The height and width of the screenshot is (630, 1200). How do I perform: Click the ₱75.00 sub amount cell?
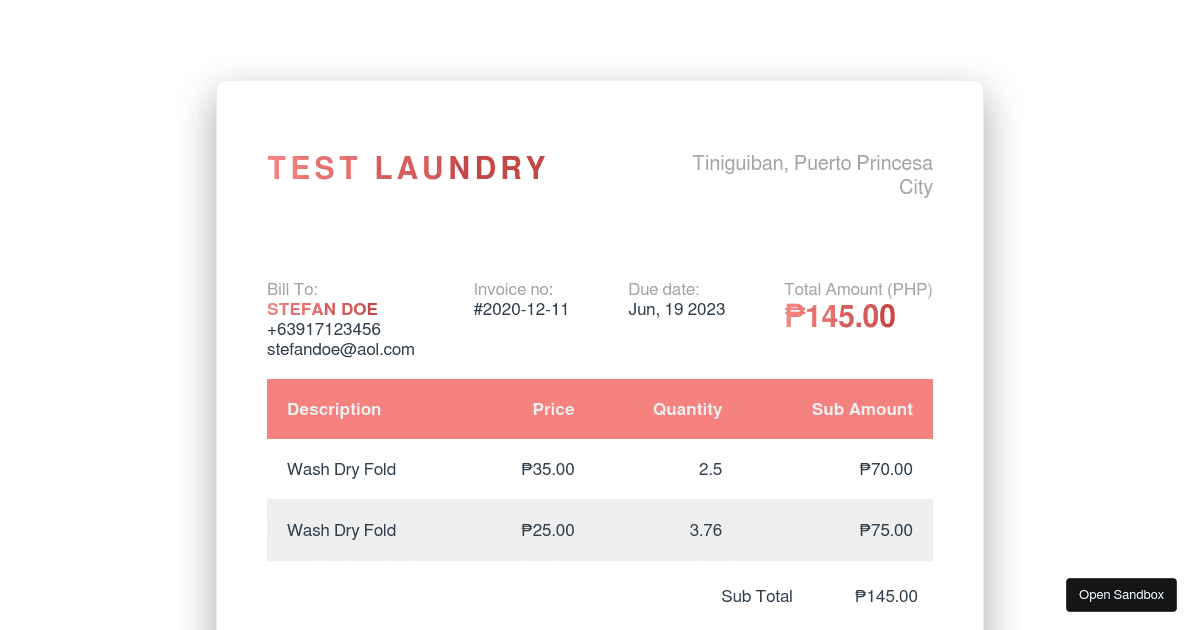886,530
